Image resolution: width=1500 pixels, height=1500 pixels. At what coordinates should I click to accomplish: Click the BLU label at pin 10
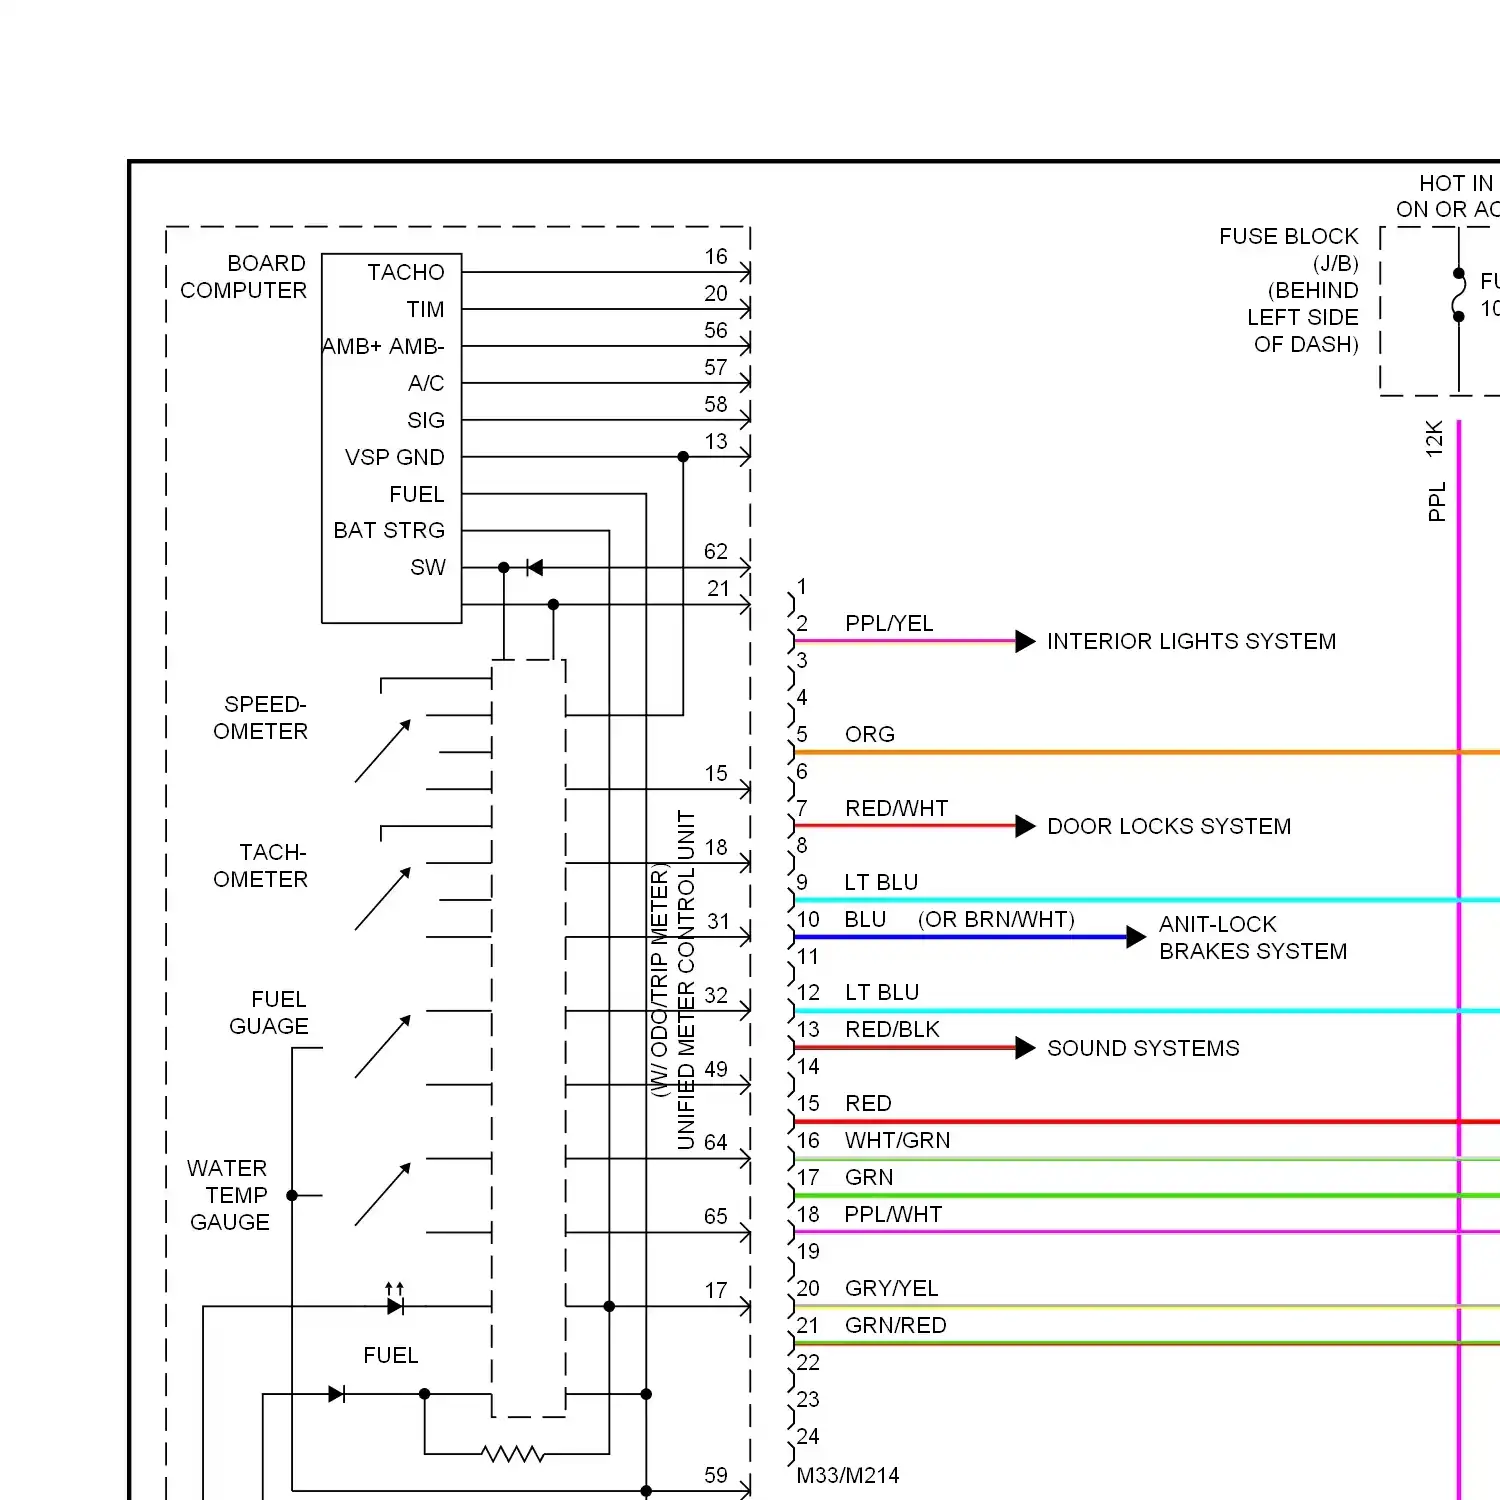(865, 919)
